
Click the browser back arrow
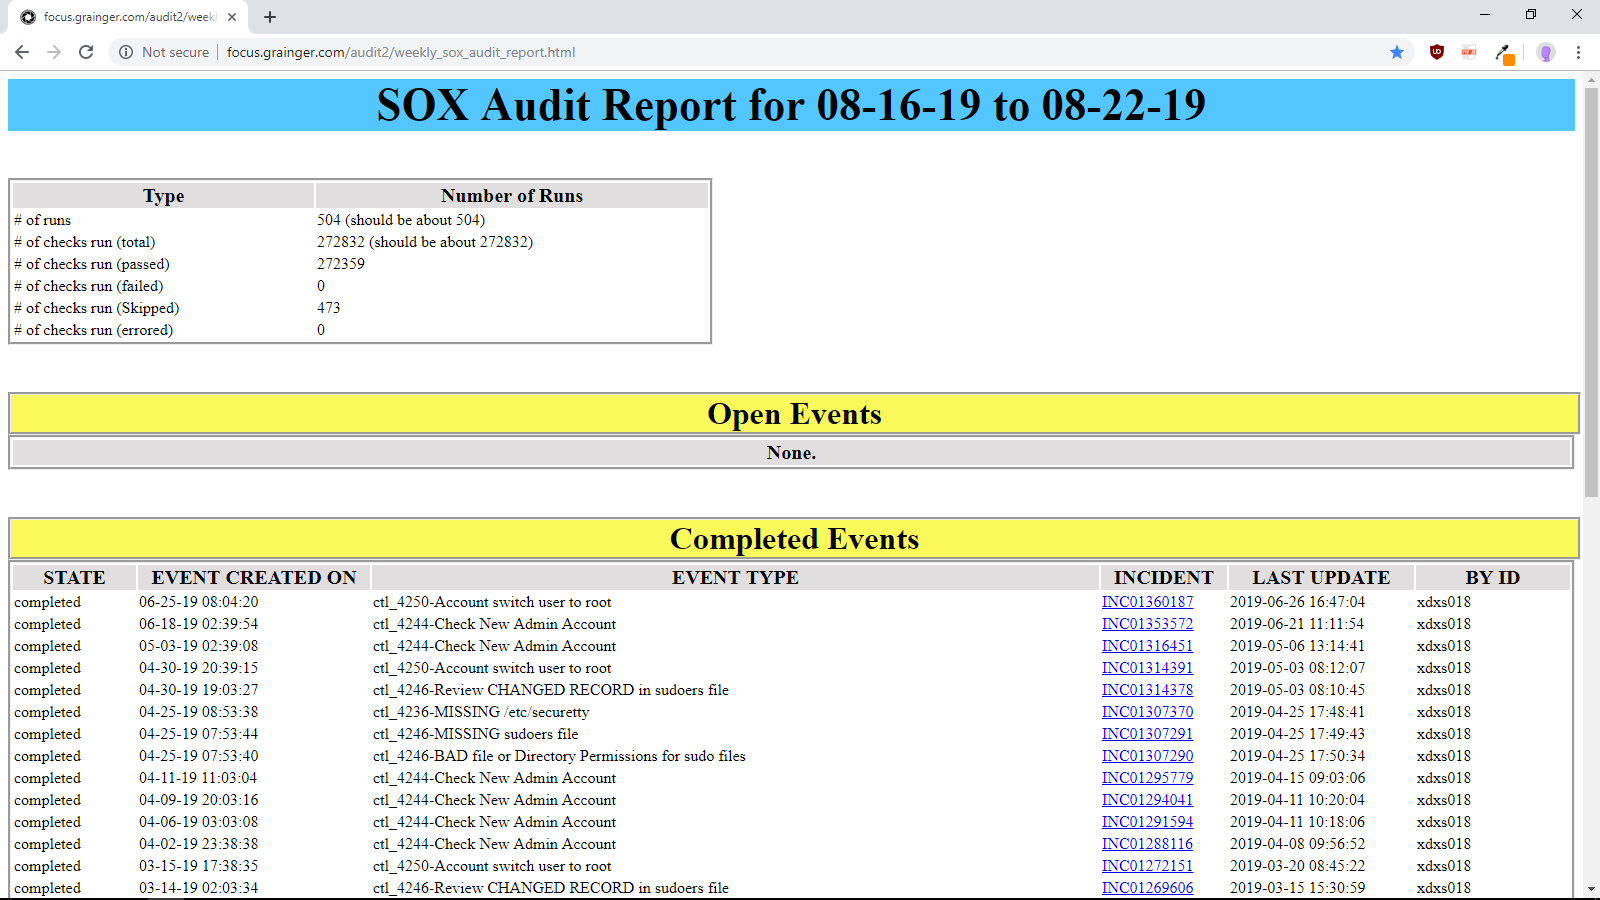tap(22, 52)
